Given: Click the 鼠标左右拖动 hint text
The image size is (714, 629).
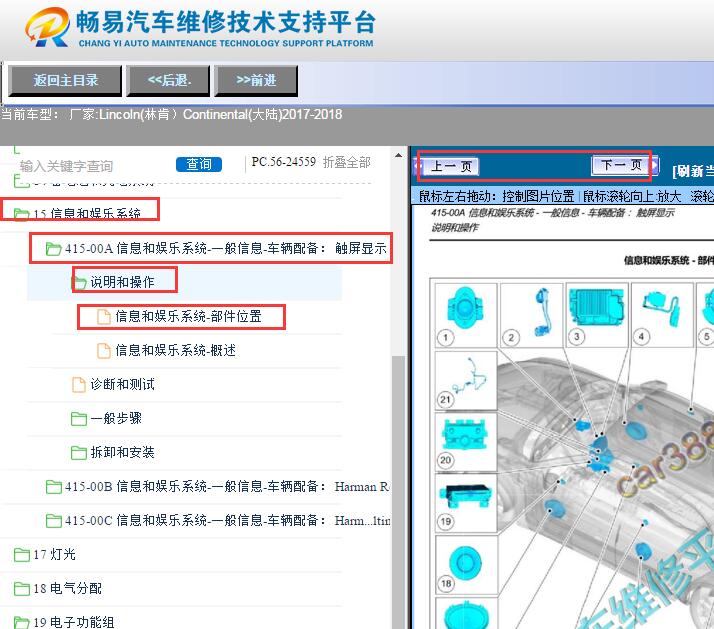Looking at the screenshot, I should point(496,196).
